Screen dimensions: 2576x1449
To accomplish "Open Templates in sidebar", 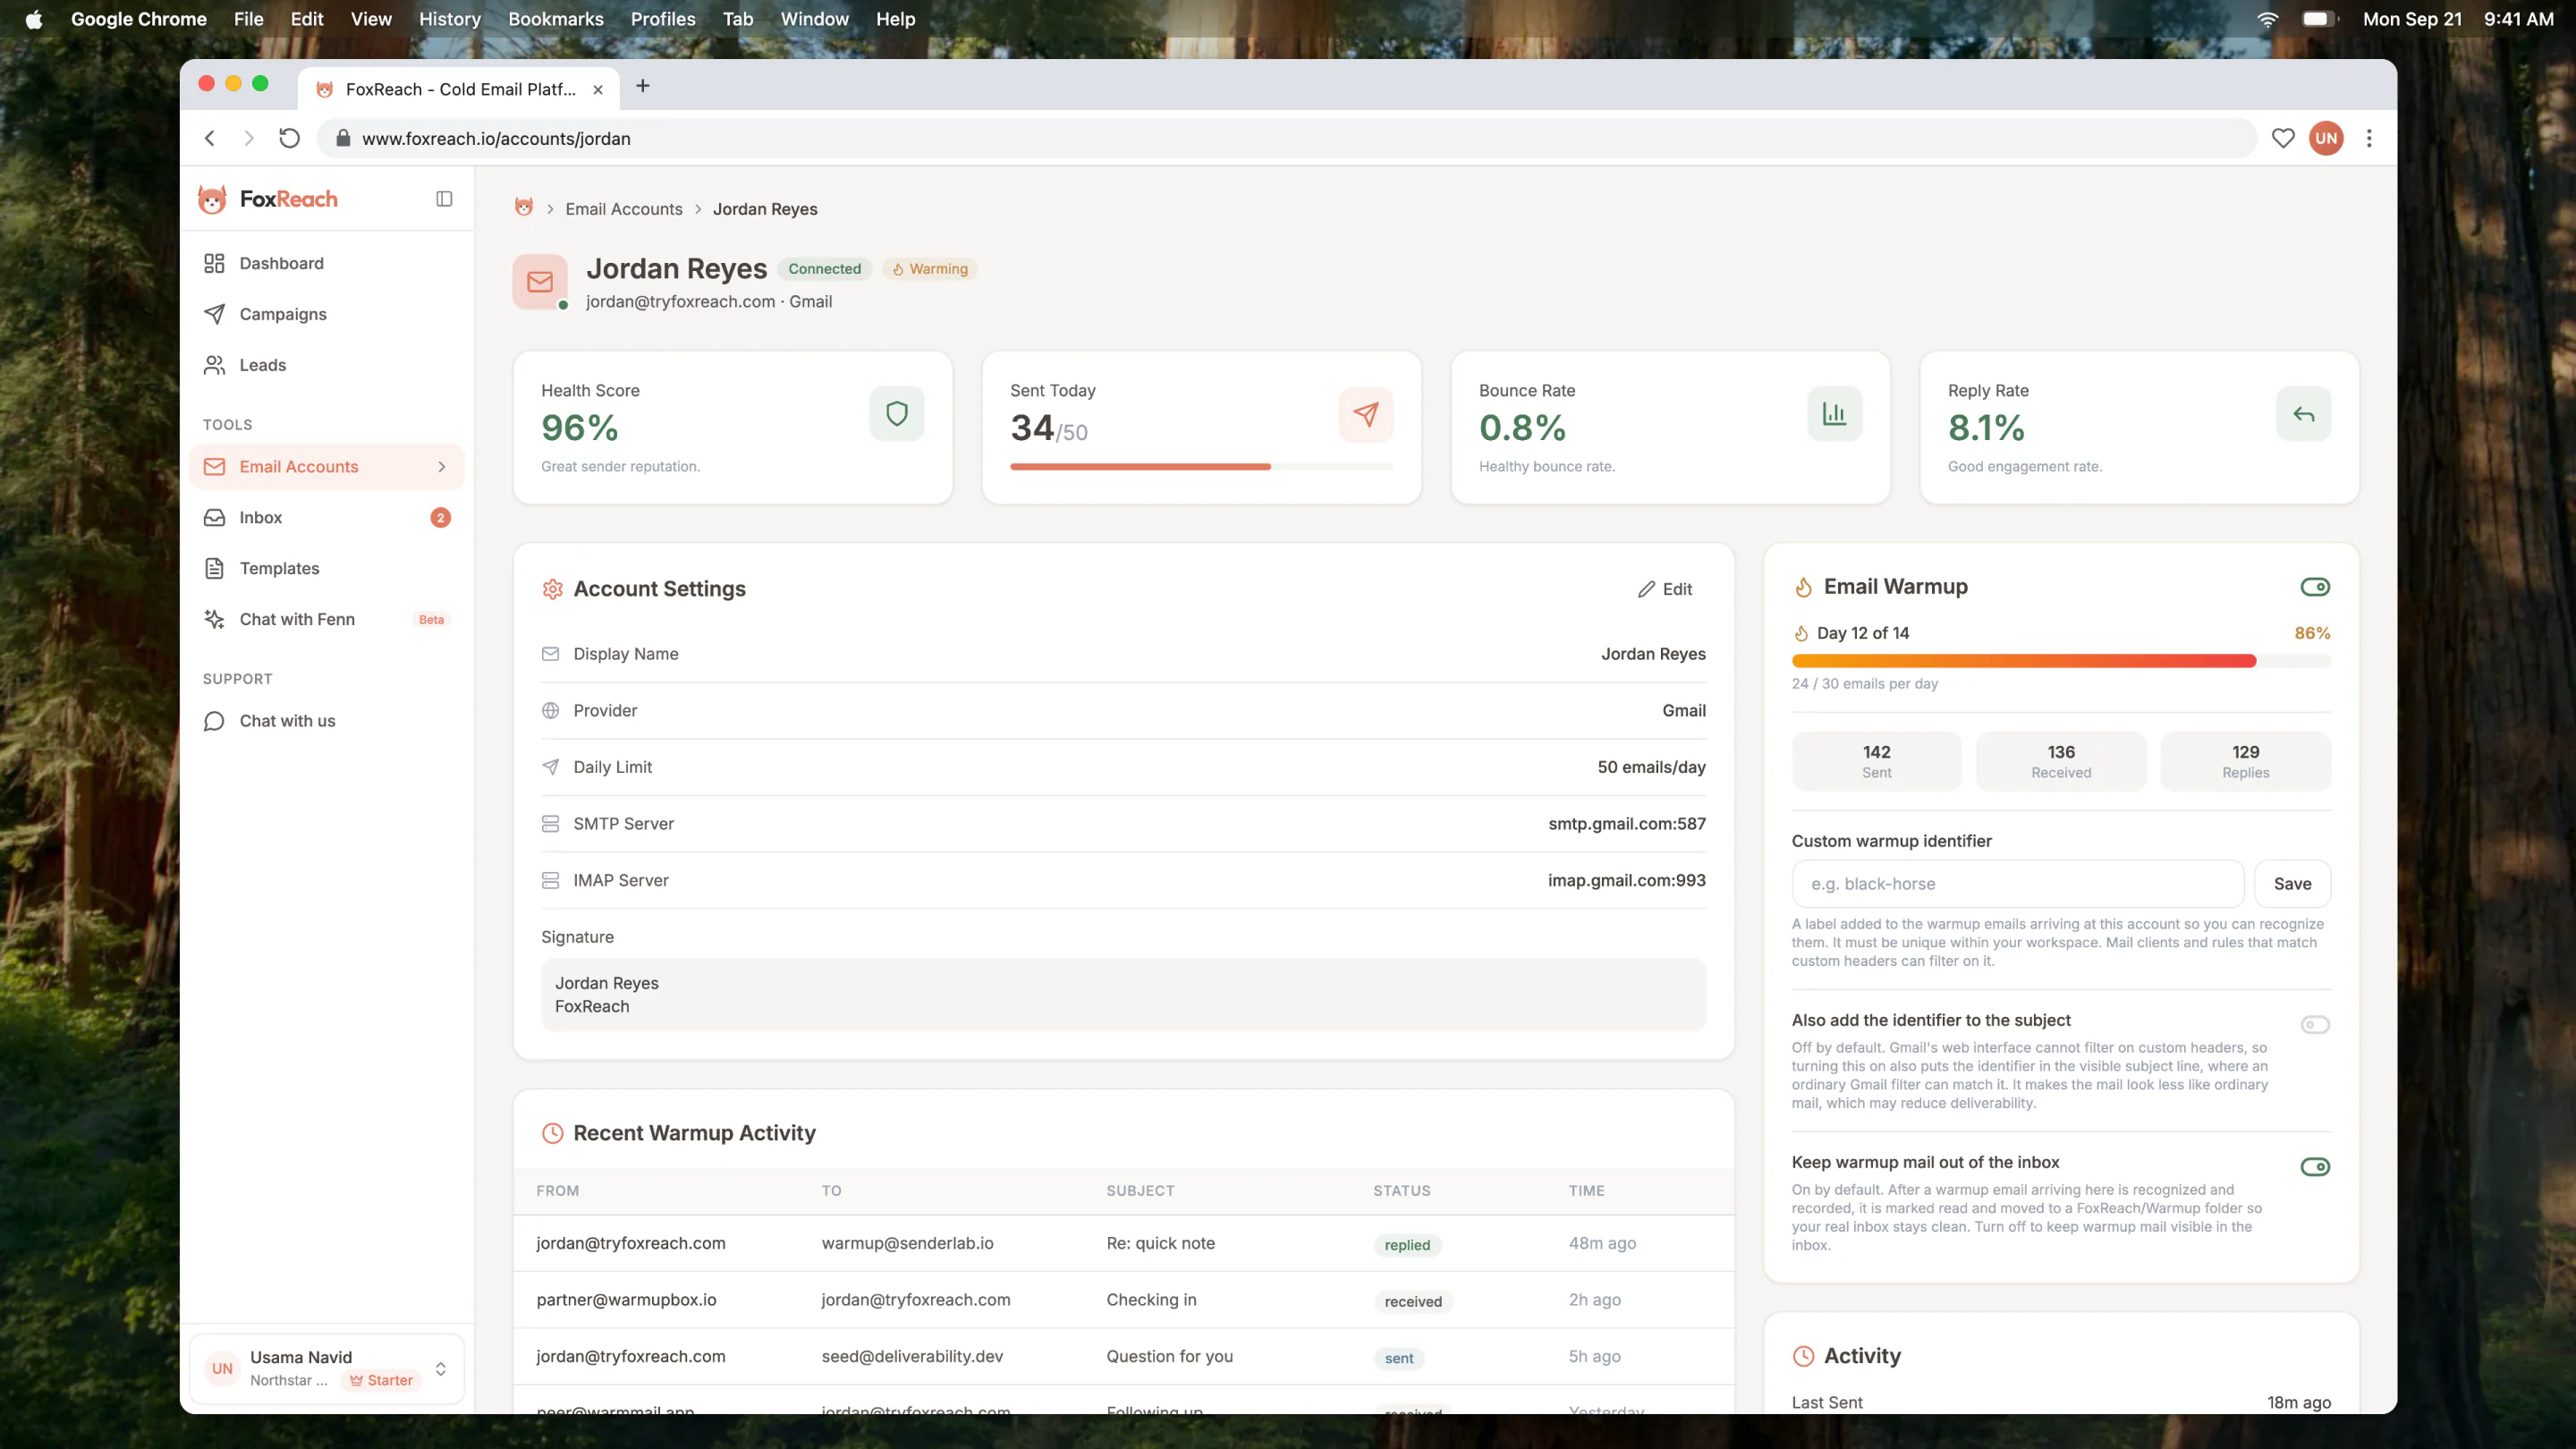I will click(x=327, y=568).
